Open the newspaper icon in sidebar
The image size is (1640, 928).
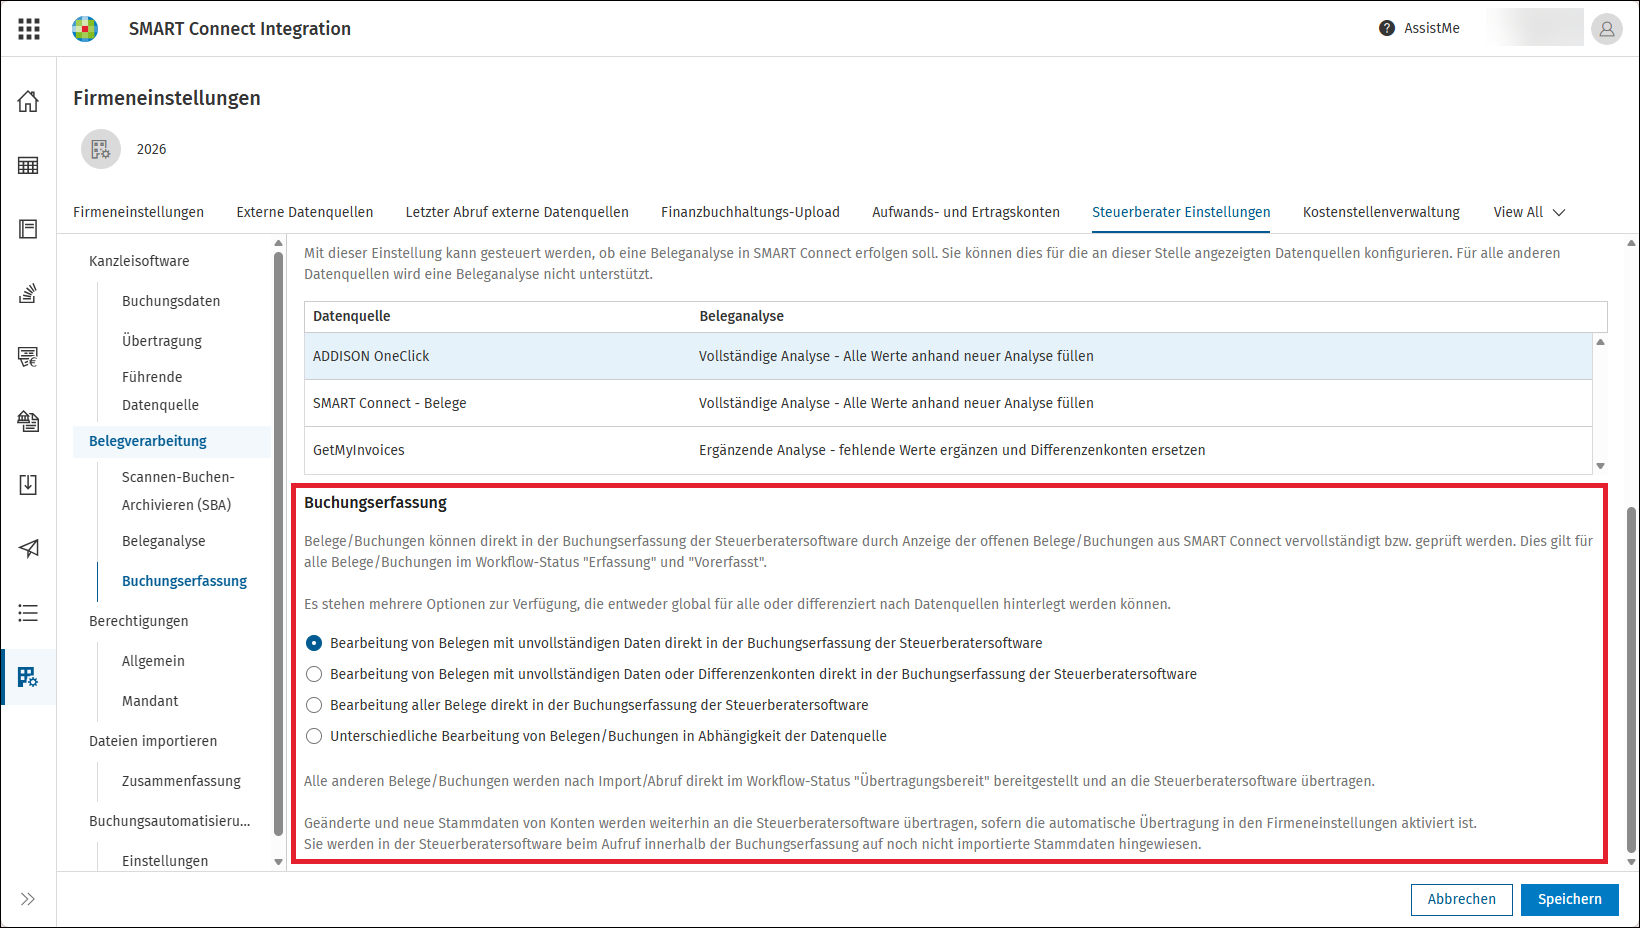coord(28,421)
